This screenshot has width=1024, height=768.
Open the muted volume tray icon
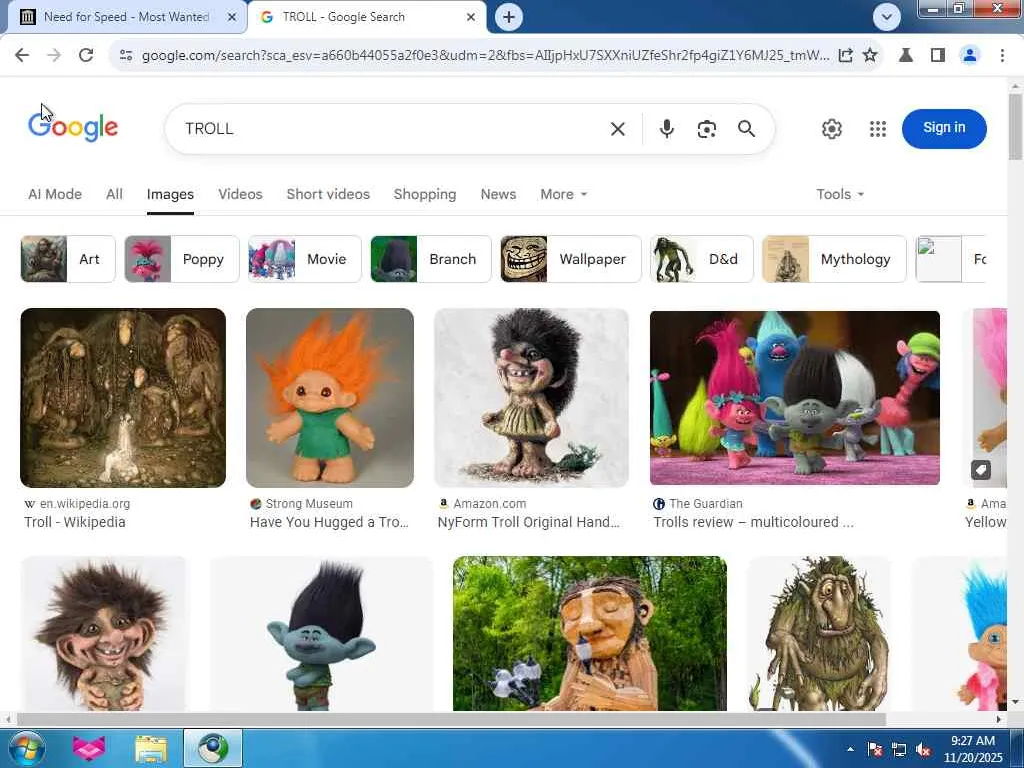point(923,750)
